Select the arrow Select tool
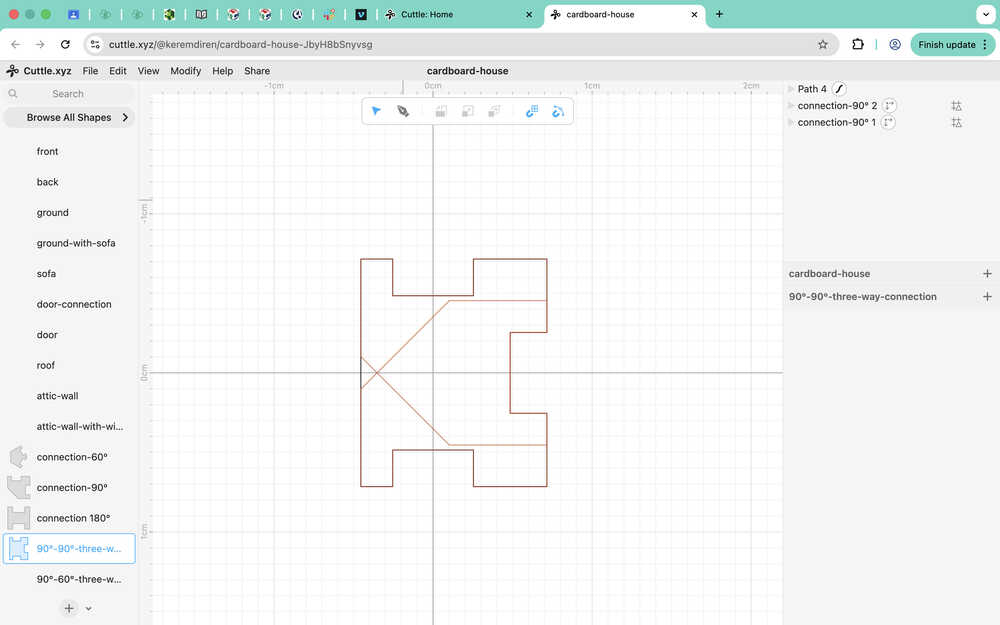Viewport: 1000px width, 625px height. (376, 111)
